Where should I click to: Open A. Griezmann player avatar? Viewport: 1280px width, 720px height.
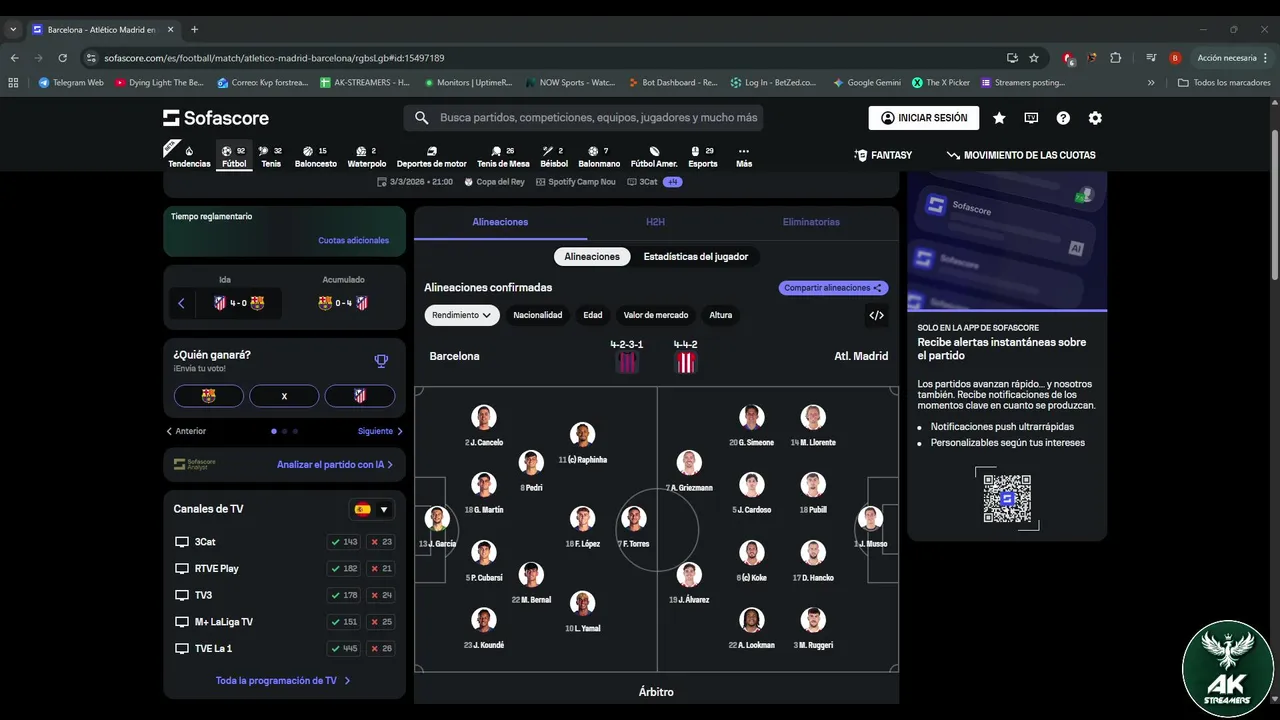(689, 463)
